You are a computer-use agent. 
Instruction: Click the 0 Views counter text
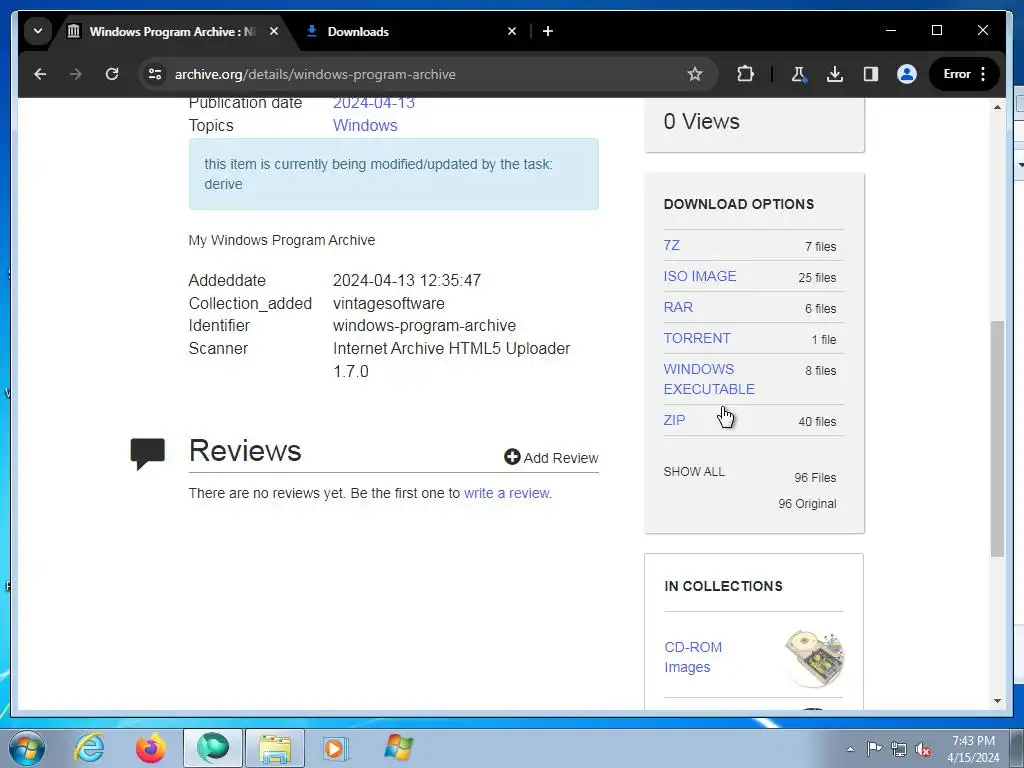point(701,121)
